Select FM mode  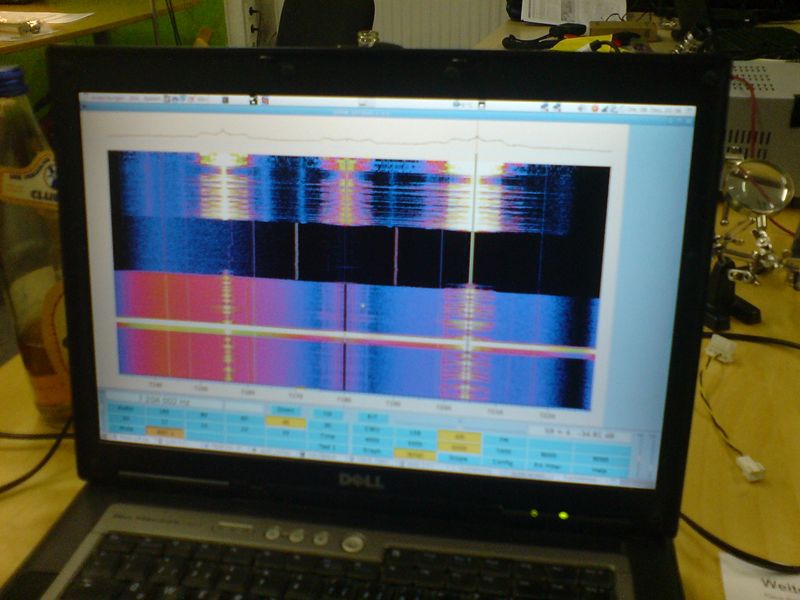click(503, 440)
